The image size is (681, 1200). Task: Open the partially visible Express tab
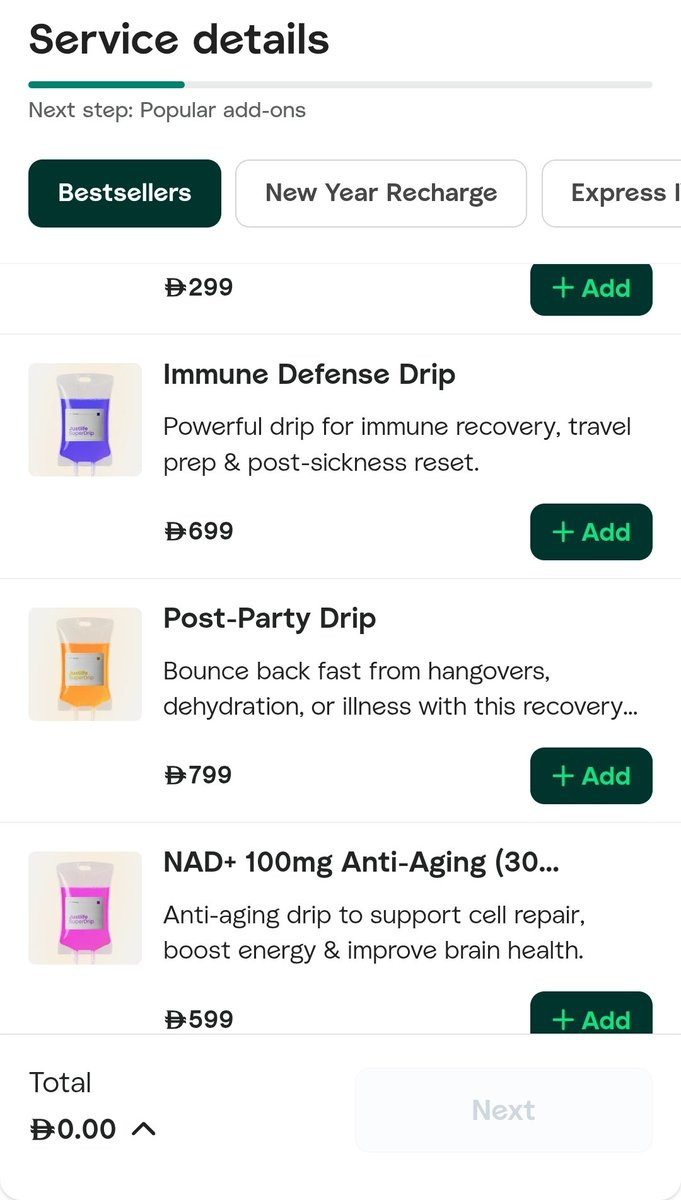coord(612,193)
